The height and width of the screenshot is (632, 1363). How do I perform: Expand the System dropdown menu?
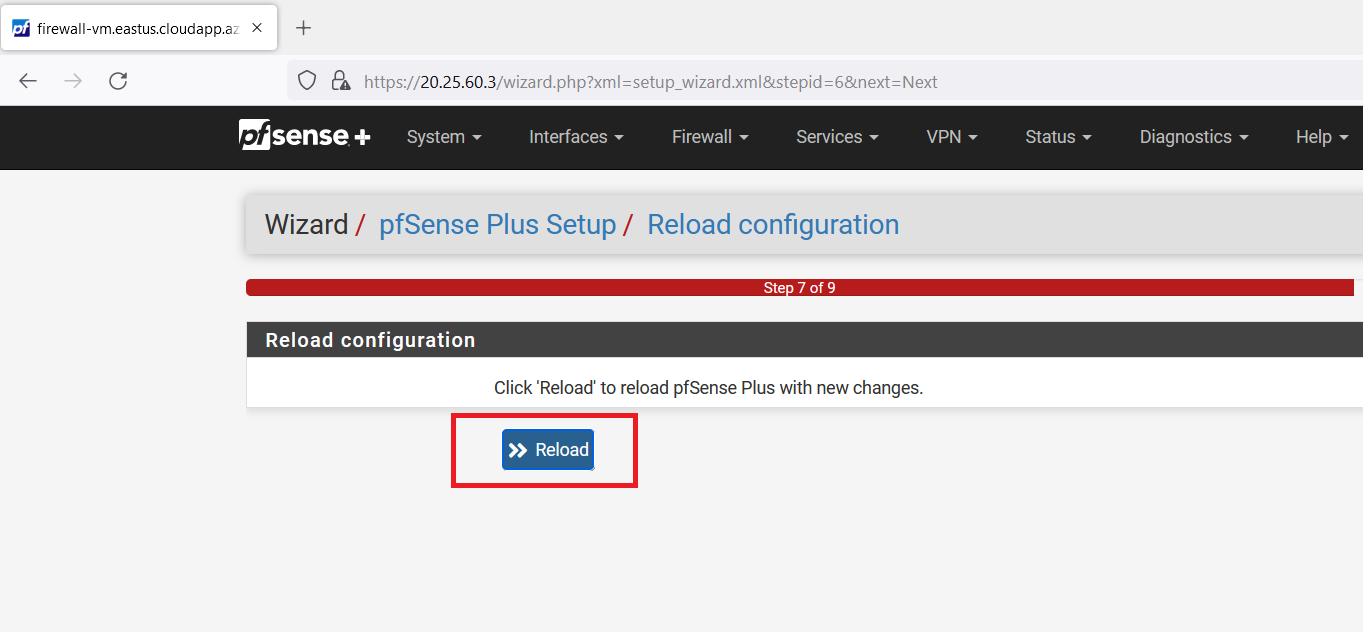point(444,137)
